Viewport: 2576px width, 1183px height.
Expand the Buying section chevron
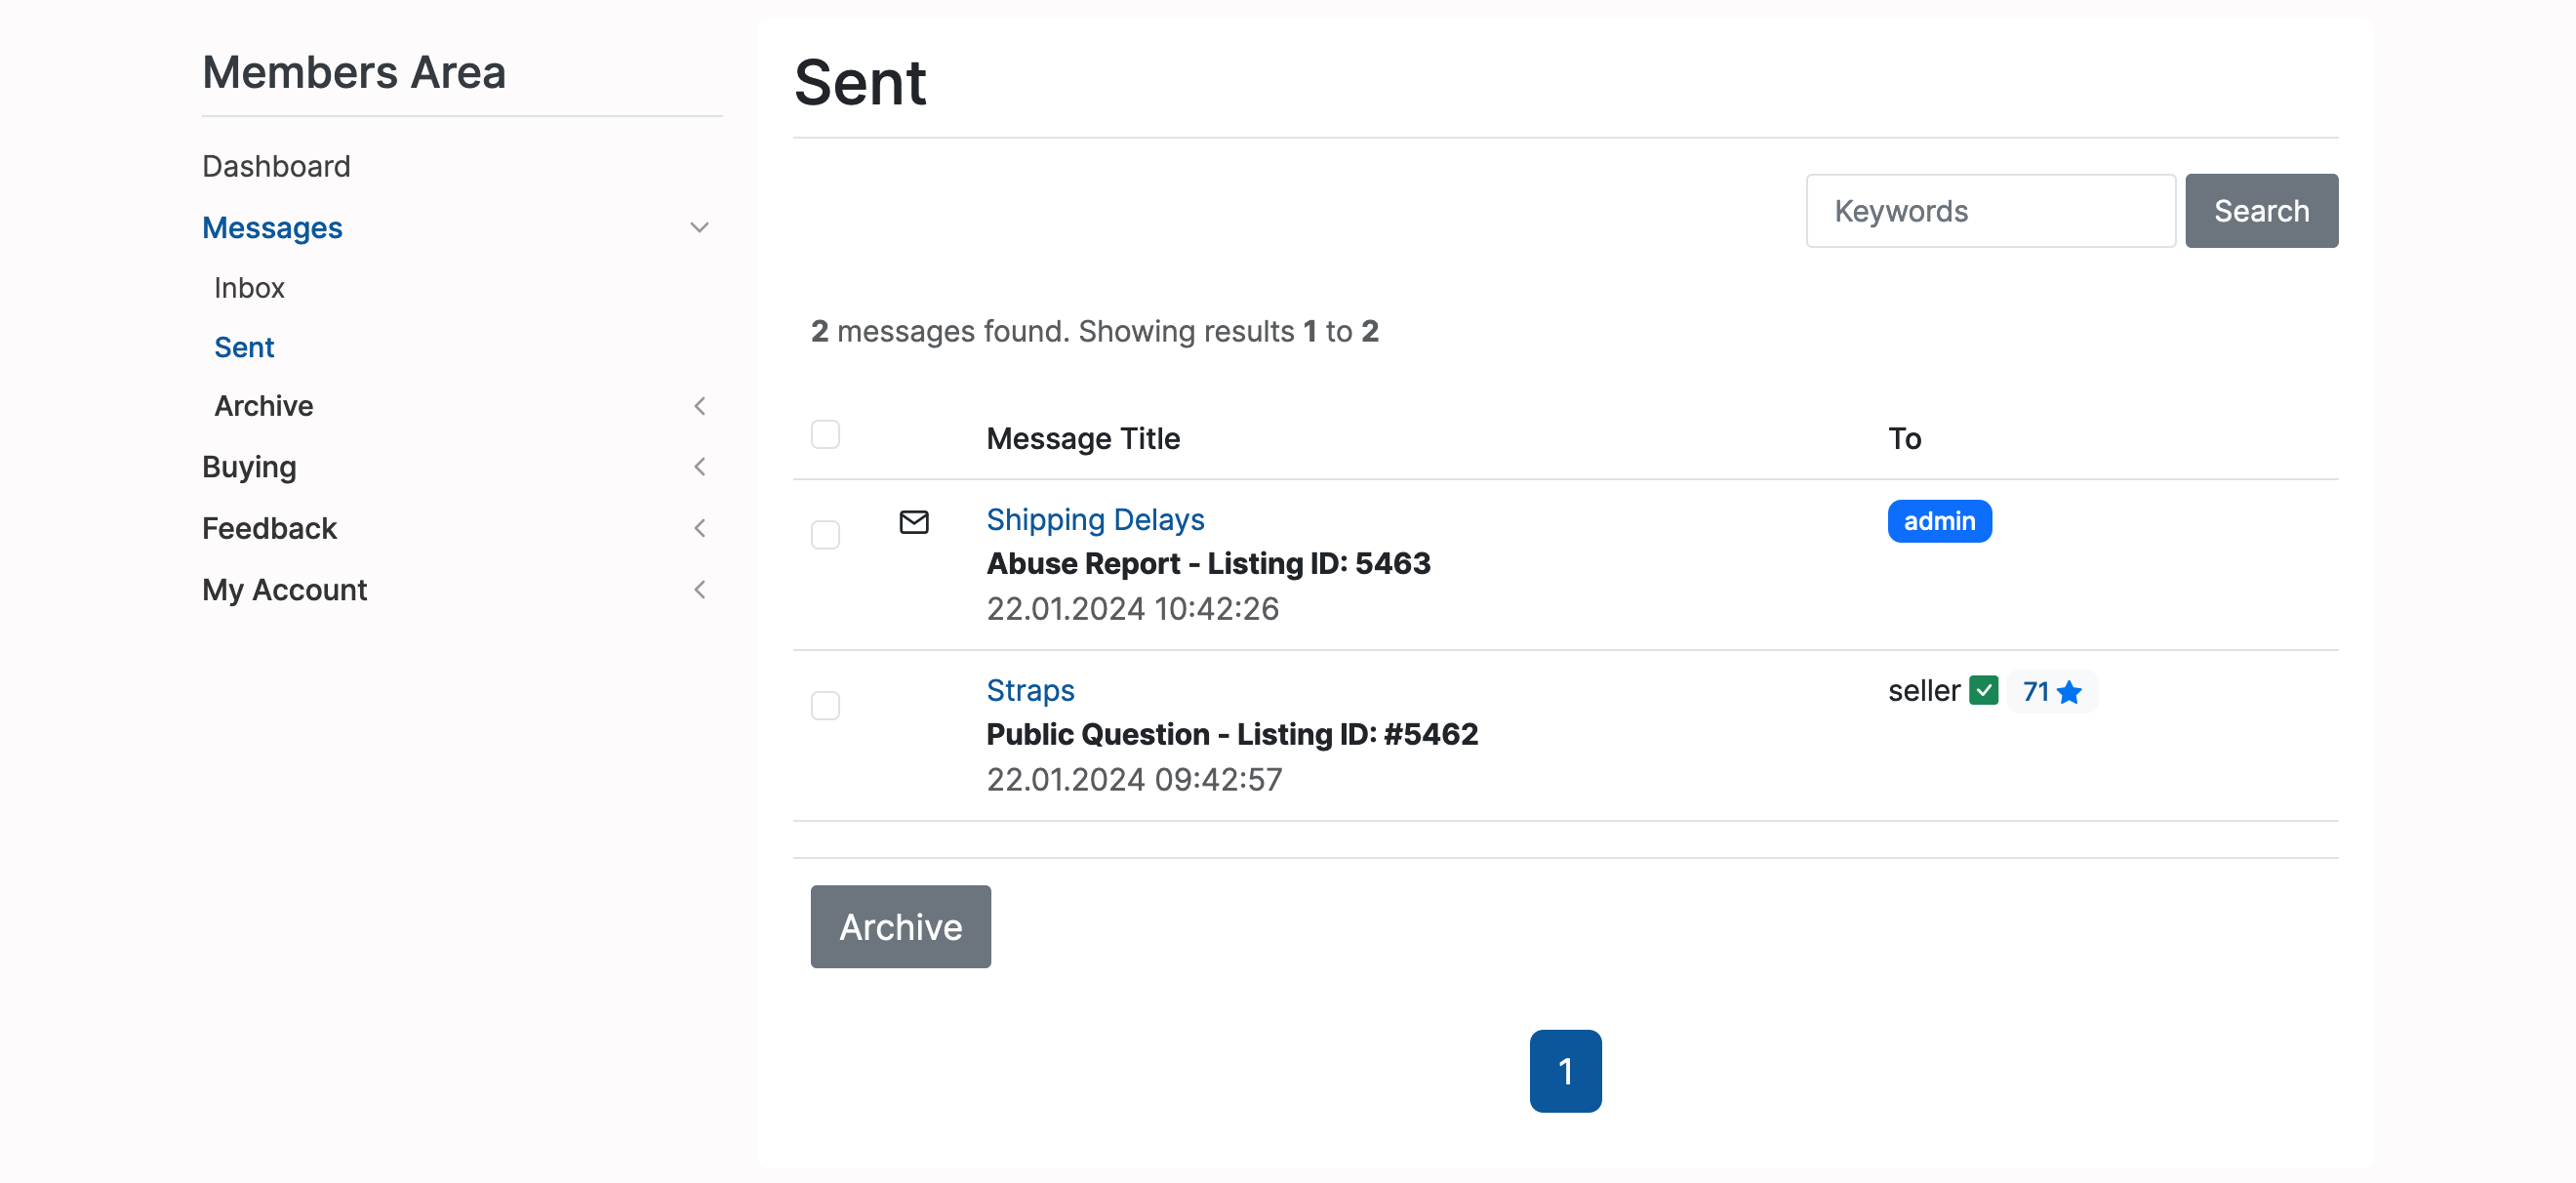click(699, 467)
